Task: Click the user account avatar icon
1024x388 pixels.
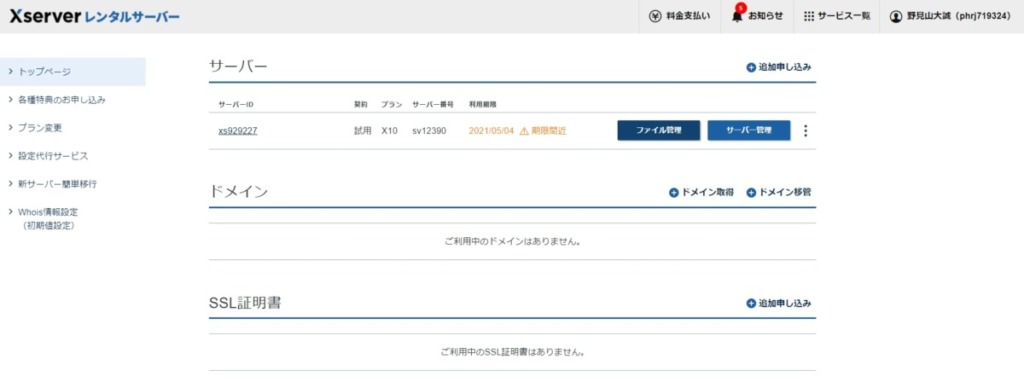Action: coord(896,16)
